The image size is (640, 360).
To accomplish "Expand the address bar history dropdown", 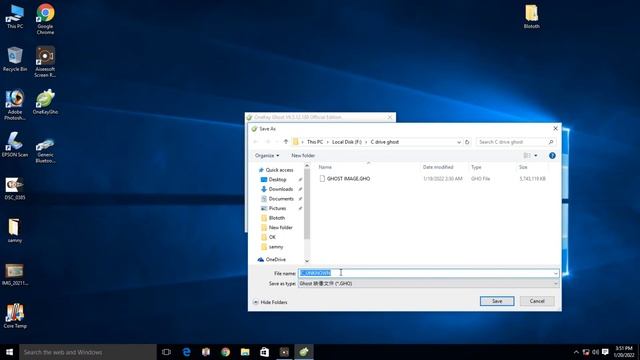I will coord(459,142).
